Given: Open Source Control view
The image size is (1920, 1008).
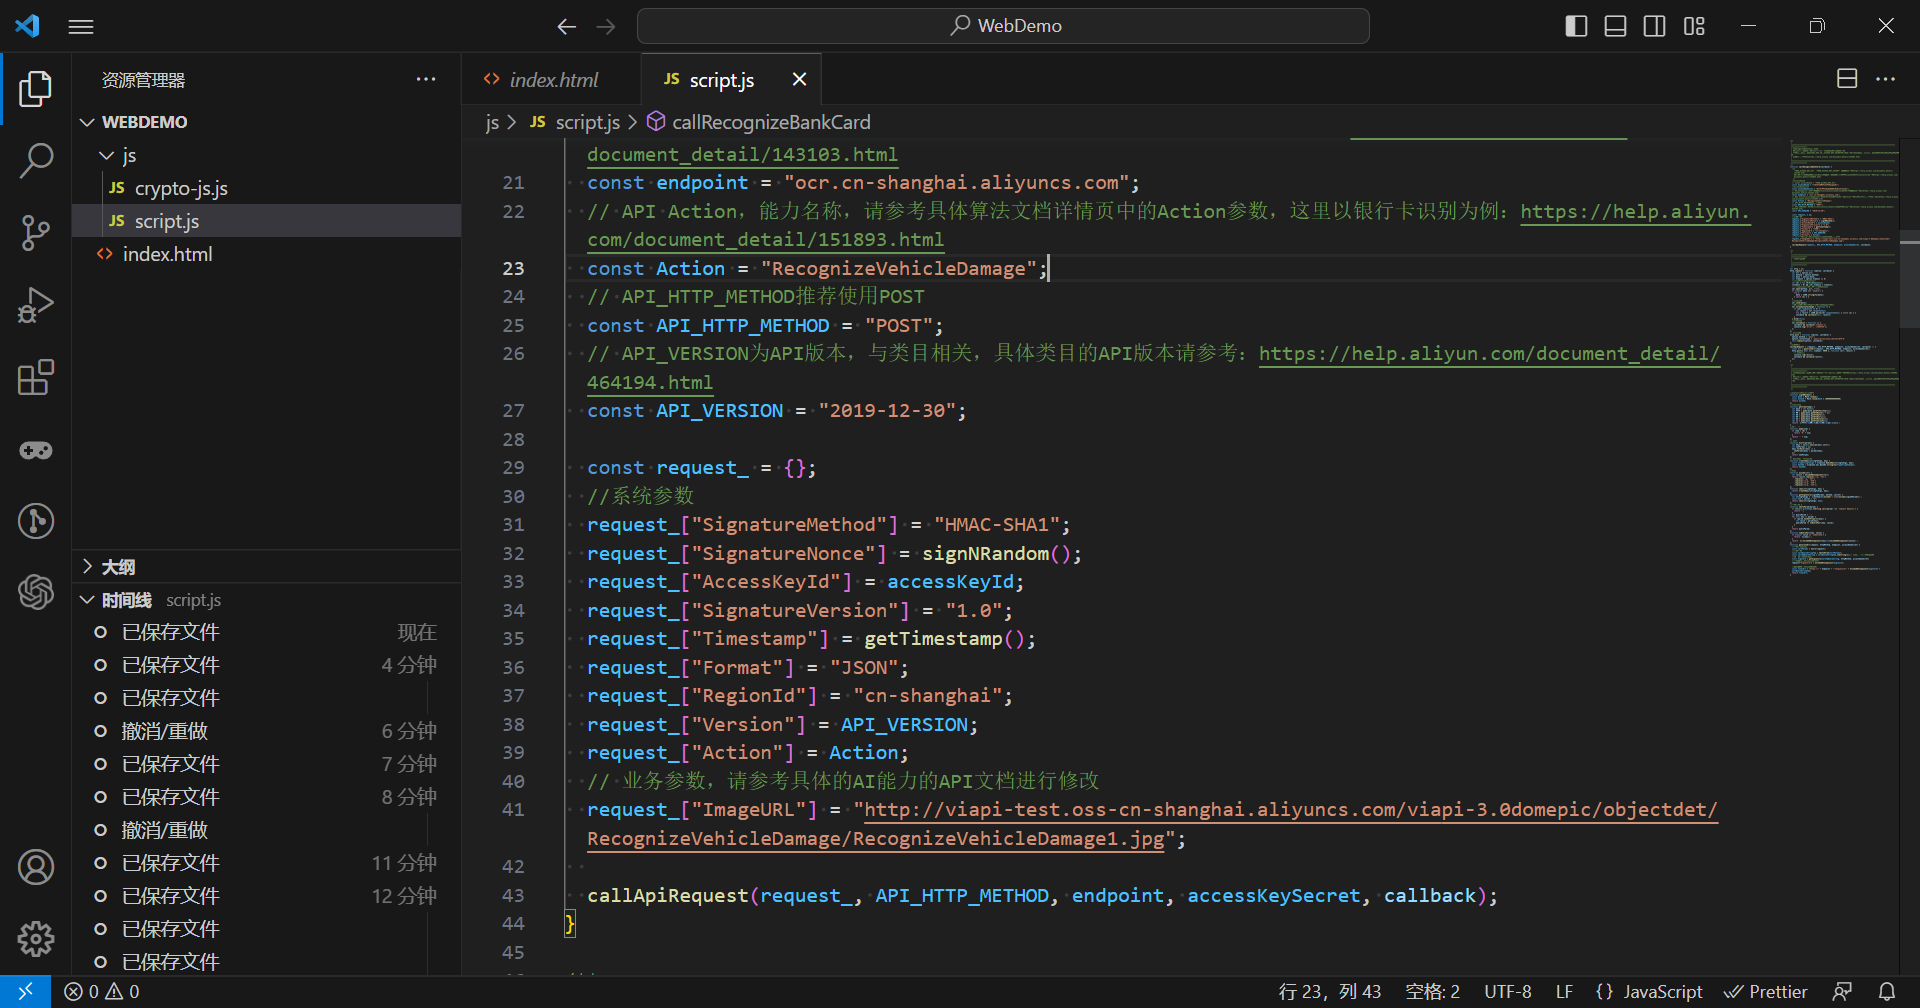Looking at the screenshot, I should tap(36, 233).
